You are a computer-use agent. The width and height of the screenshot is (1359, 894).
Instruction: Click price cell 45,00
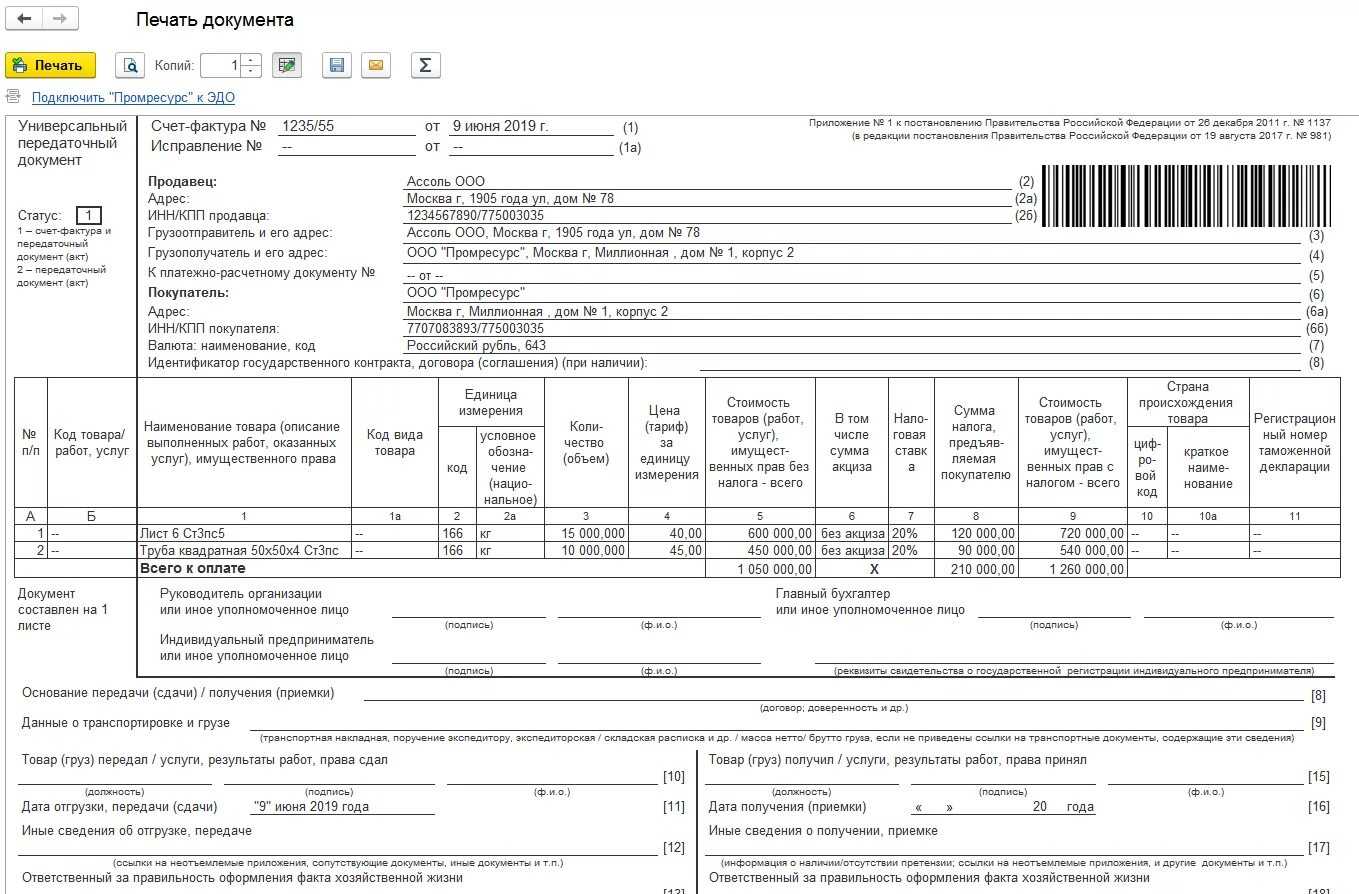[667, 550]
